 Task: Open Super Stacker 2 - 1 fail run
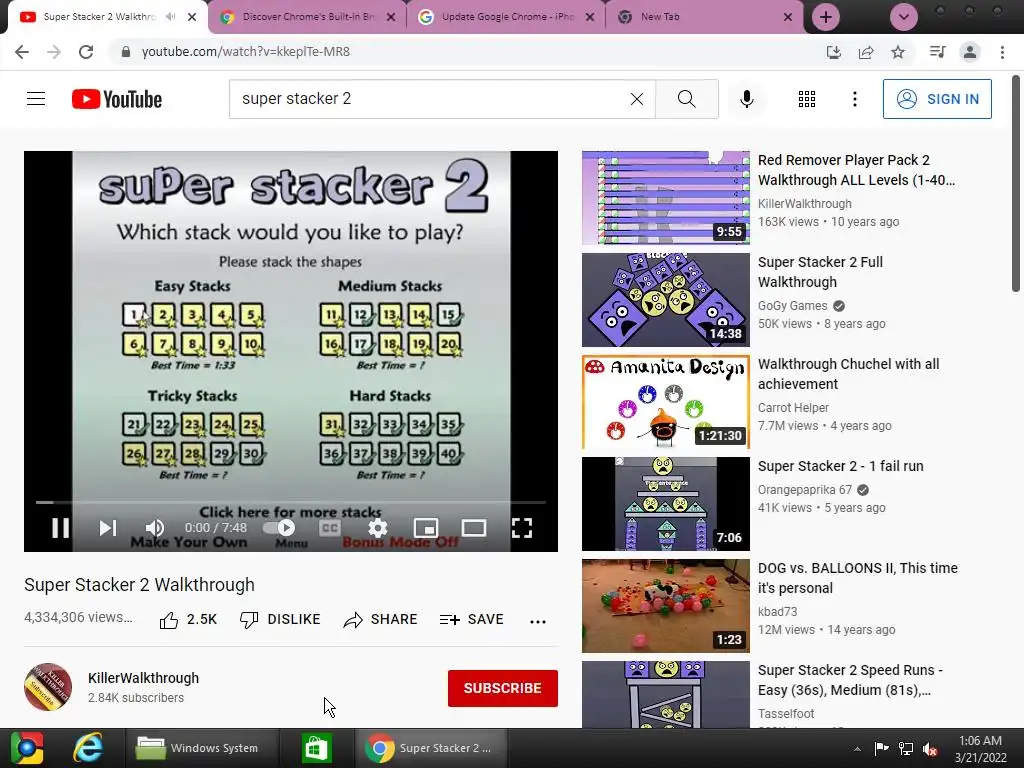point(840,466)
